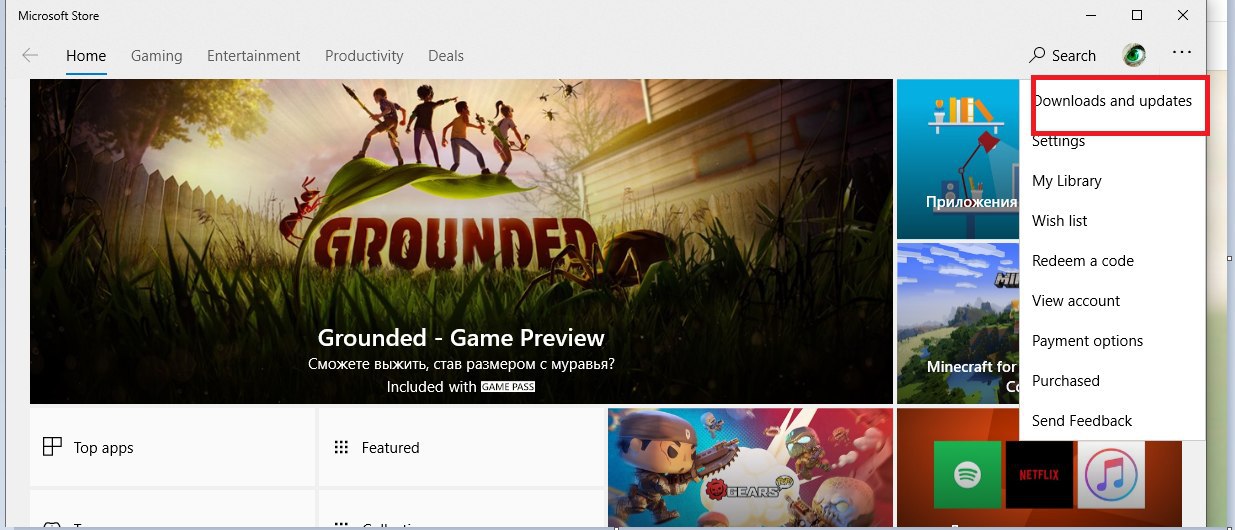This screenshot has height=530, width=1235.
Task: Open Purchased items
Action: coord(1112,381)
